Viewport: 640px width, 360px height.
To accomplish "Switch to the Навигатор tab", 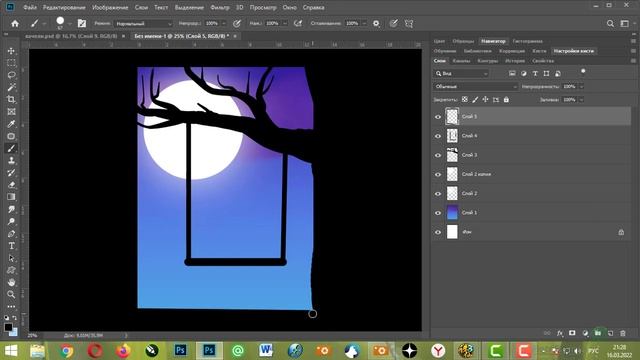I will point(493,41).
